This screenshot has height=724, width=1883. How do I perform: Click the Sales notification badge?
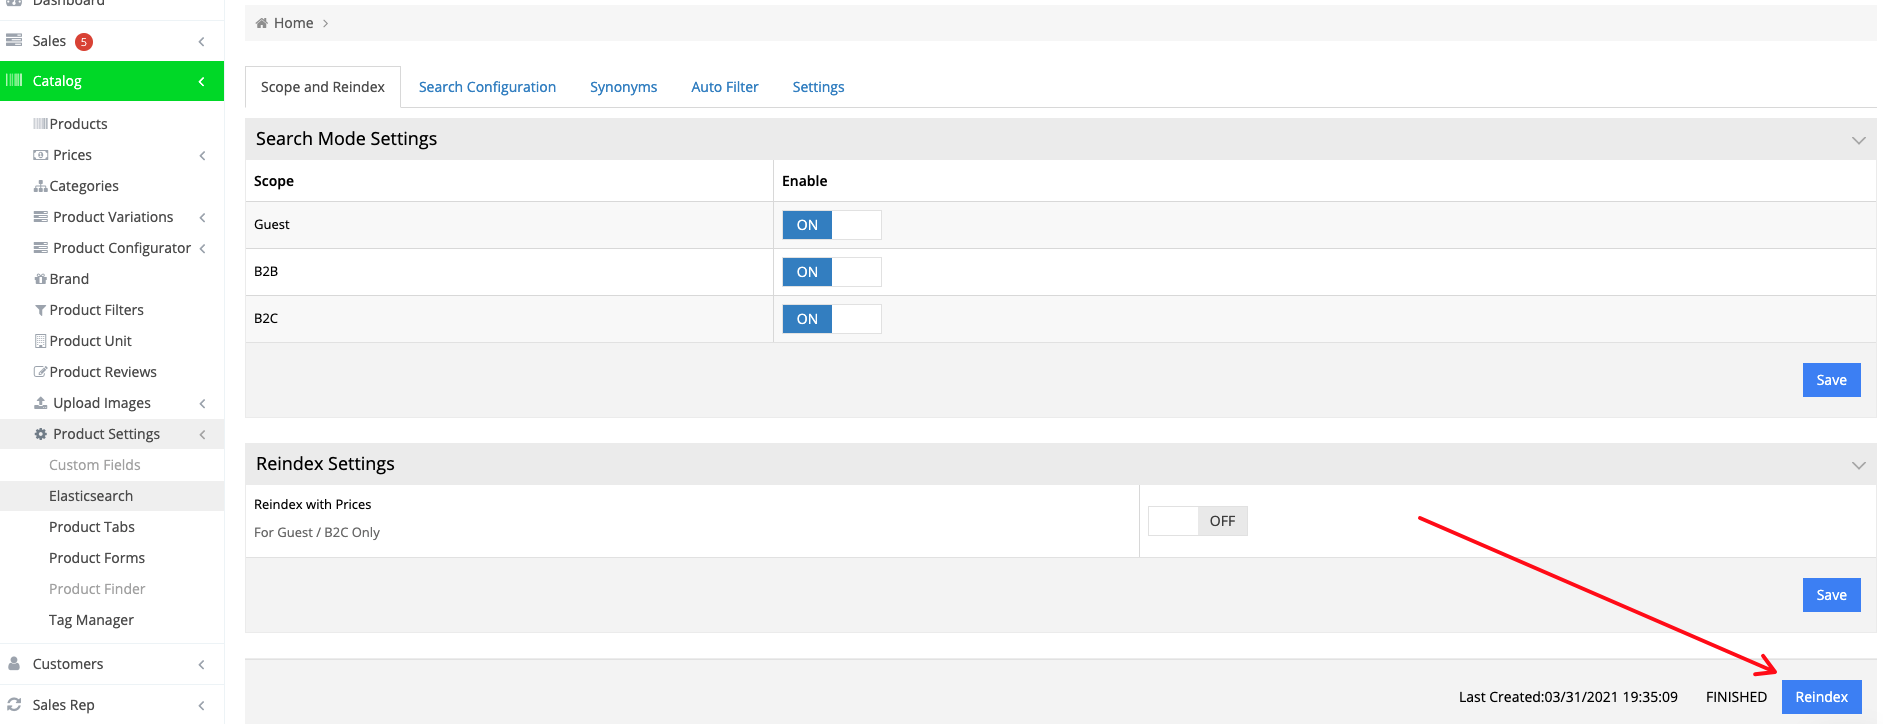[x=85, y=41]
